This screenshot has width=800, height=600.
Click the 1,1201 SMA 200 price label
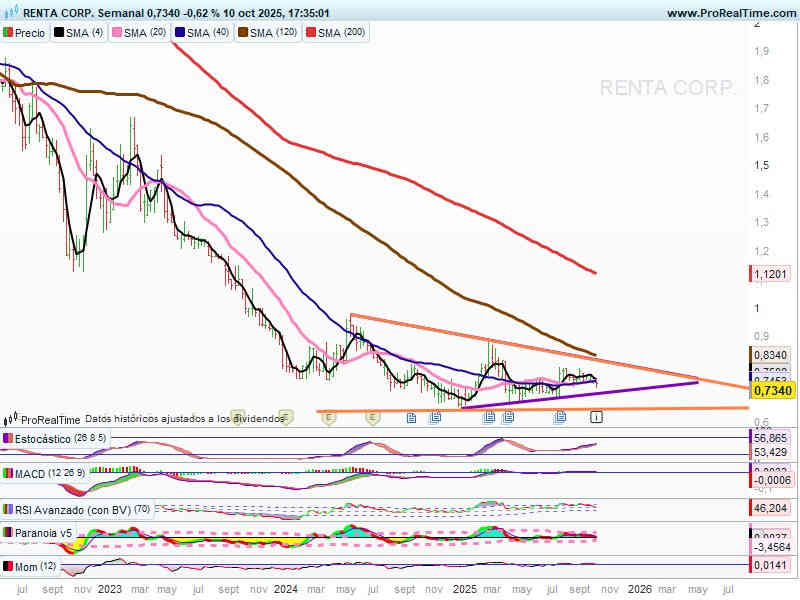click(x=773, y=274)
